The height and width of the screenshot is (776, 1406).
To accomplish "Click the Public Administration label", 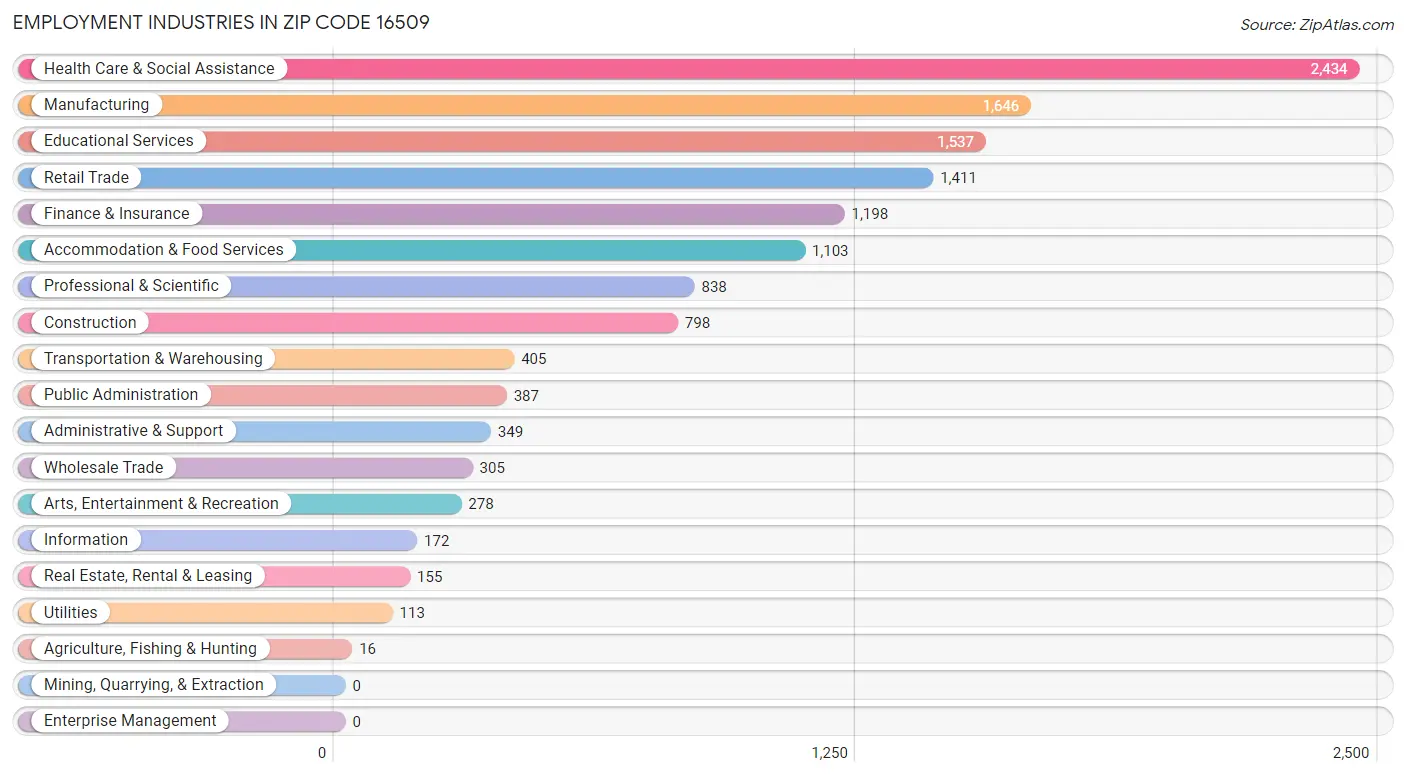I will 121,395.
